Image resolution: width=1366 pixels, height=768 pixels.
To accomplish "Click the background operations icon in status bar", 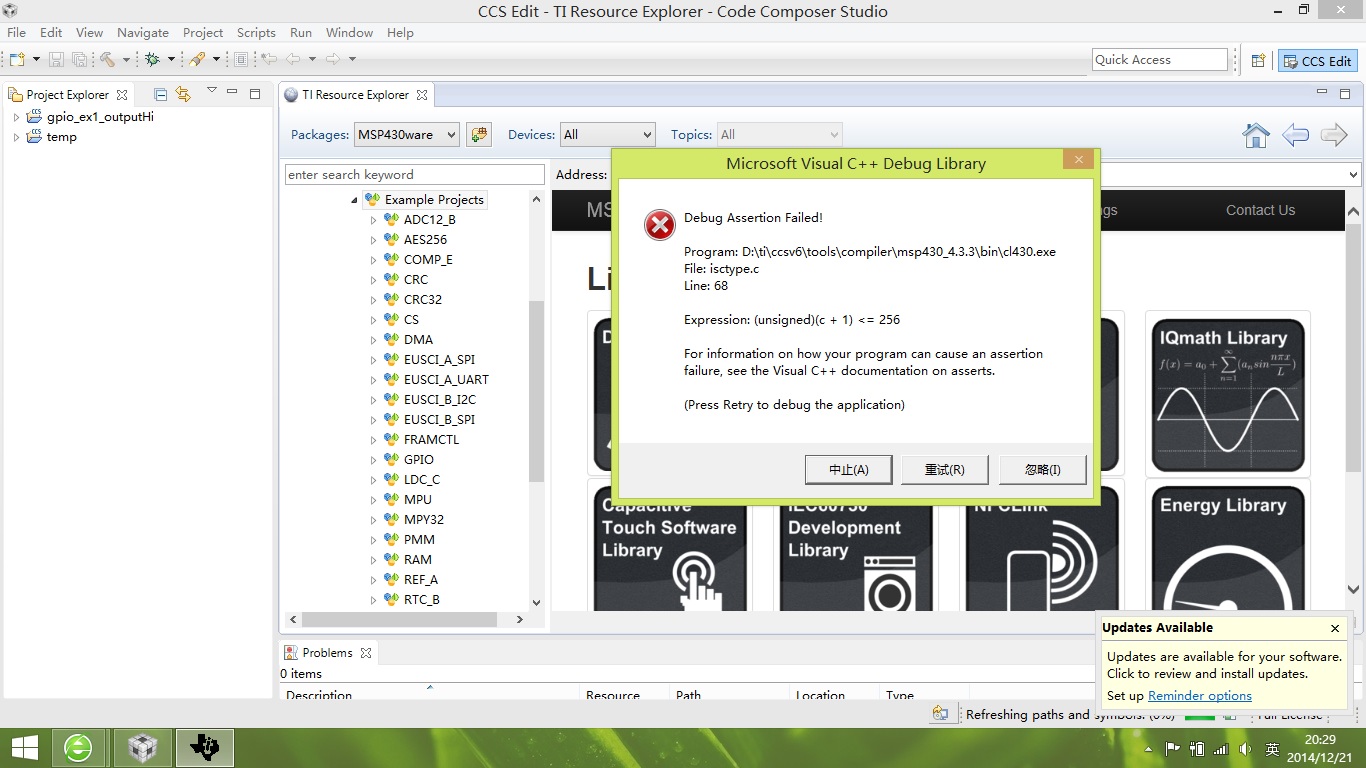I will (940, 714).
